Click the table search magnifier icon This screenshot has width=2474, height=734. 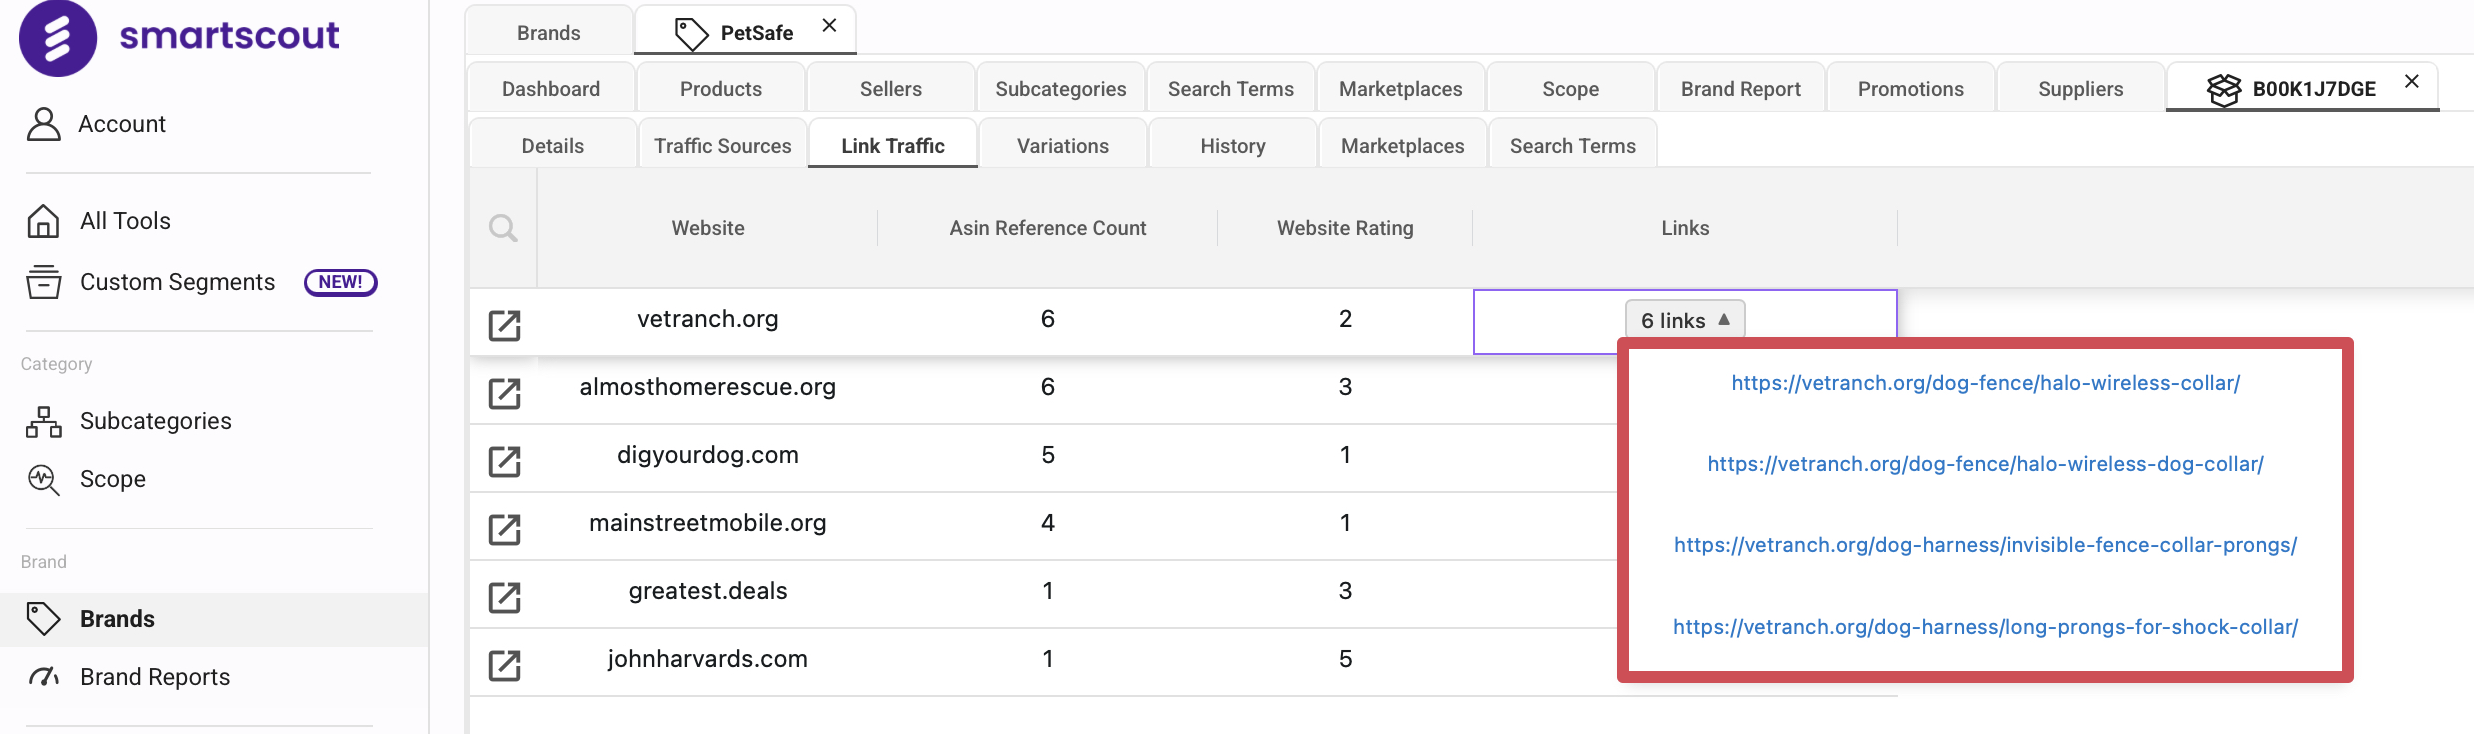[x=503, y=228]
